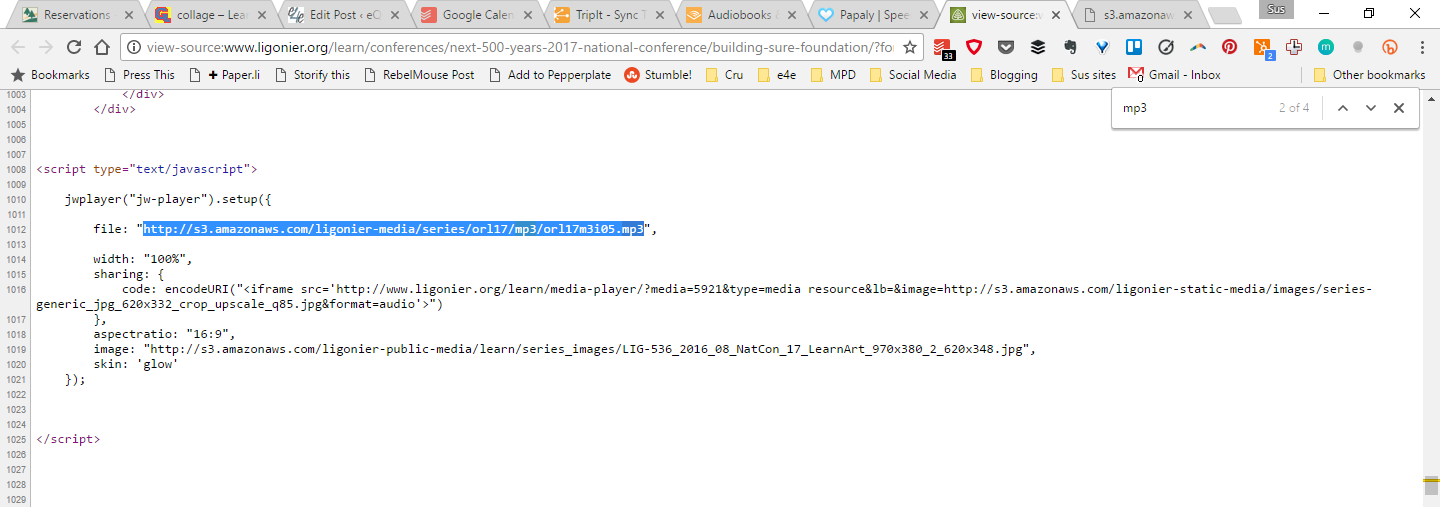Click the HubSpot extension icon
Viewport: 1440px width, 507px height.
click(x=1262, y=47)
